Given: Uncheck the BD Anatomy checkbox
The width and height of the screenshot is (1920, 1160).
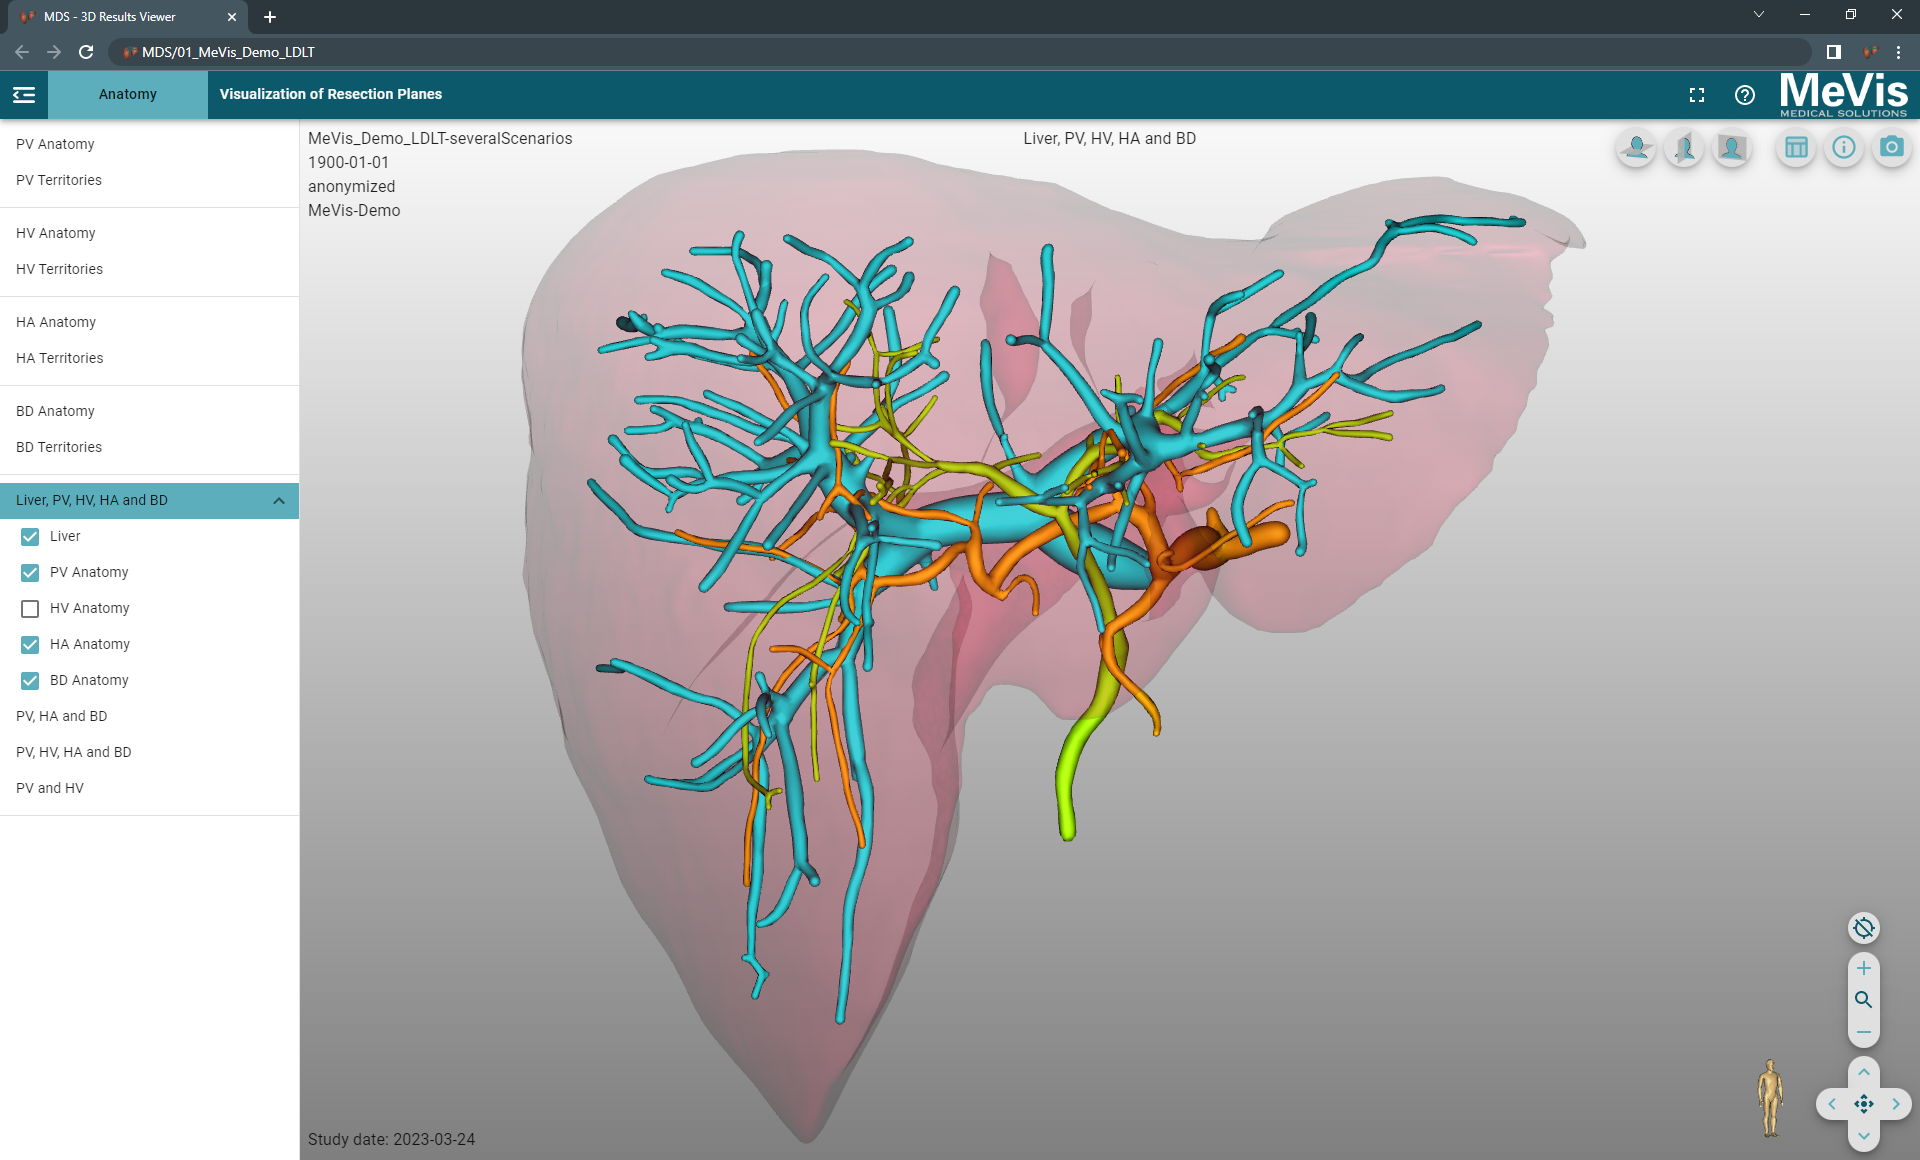Looking at the screenshot, I should coord(30,681).
